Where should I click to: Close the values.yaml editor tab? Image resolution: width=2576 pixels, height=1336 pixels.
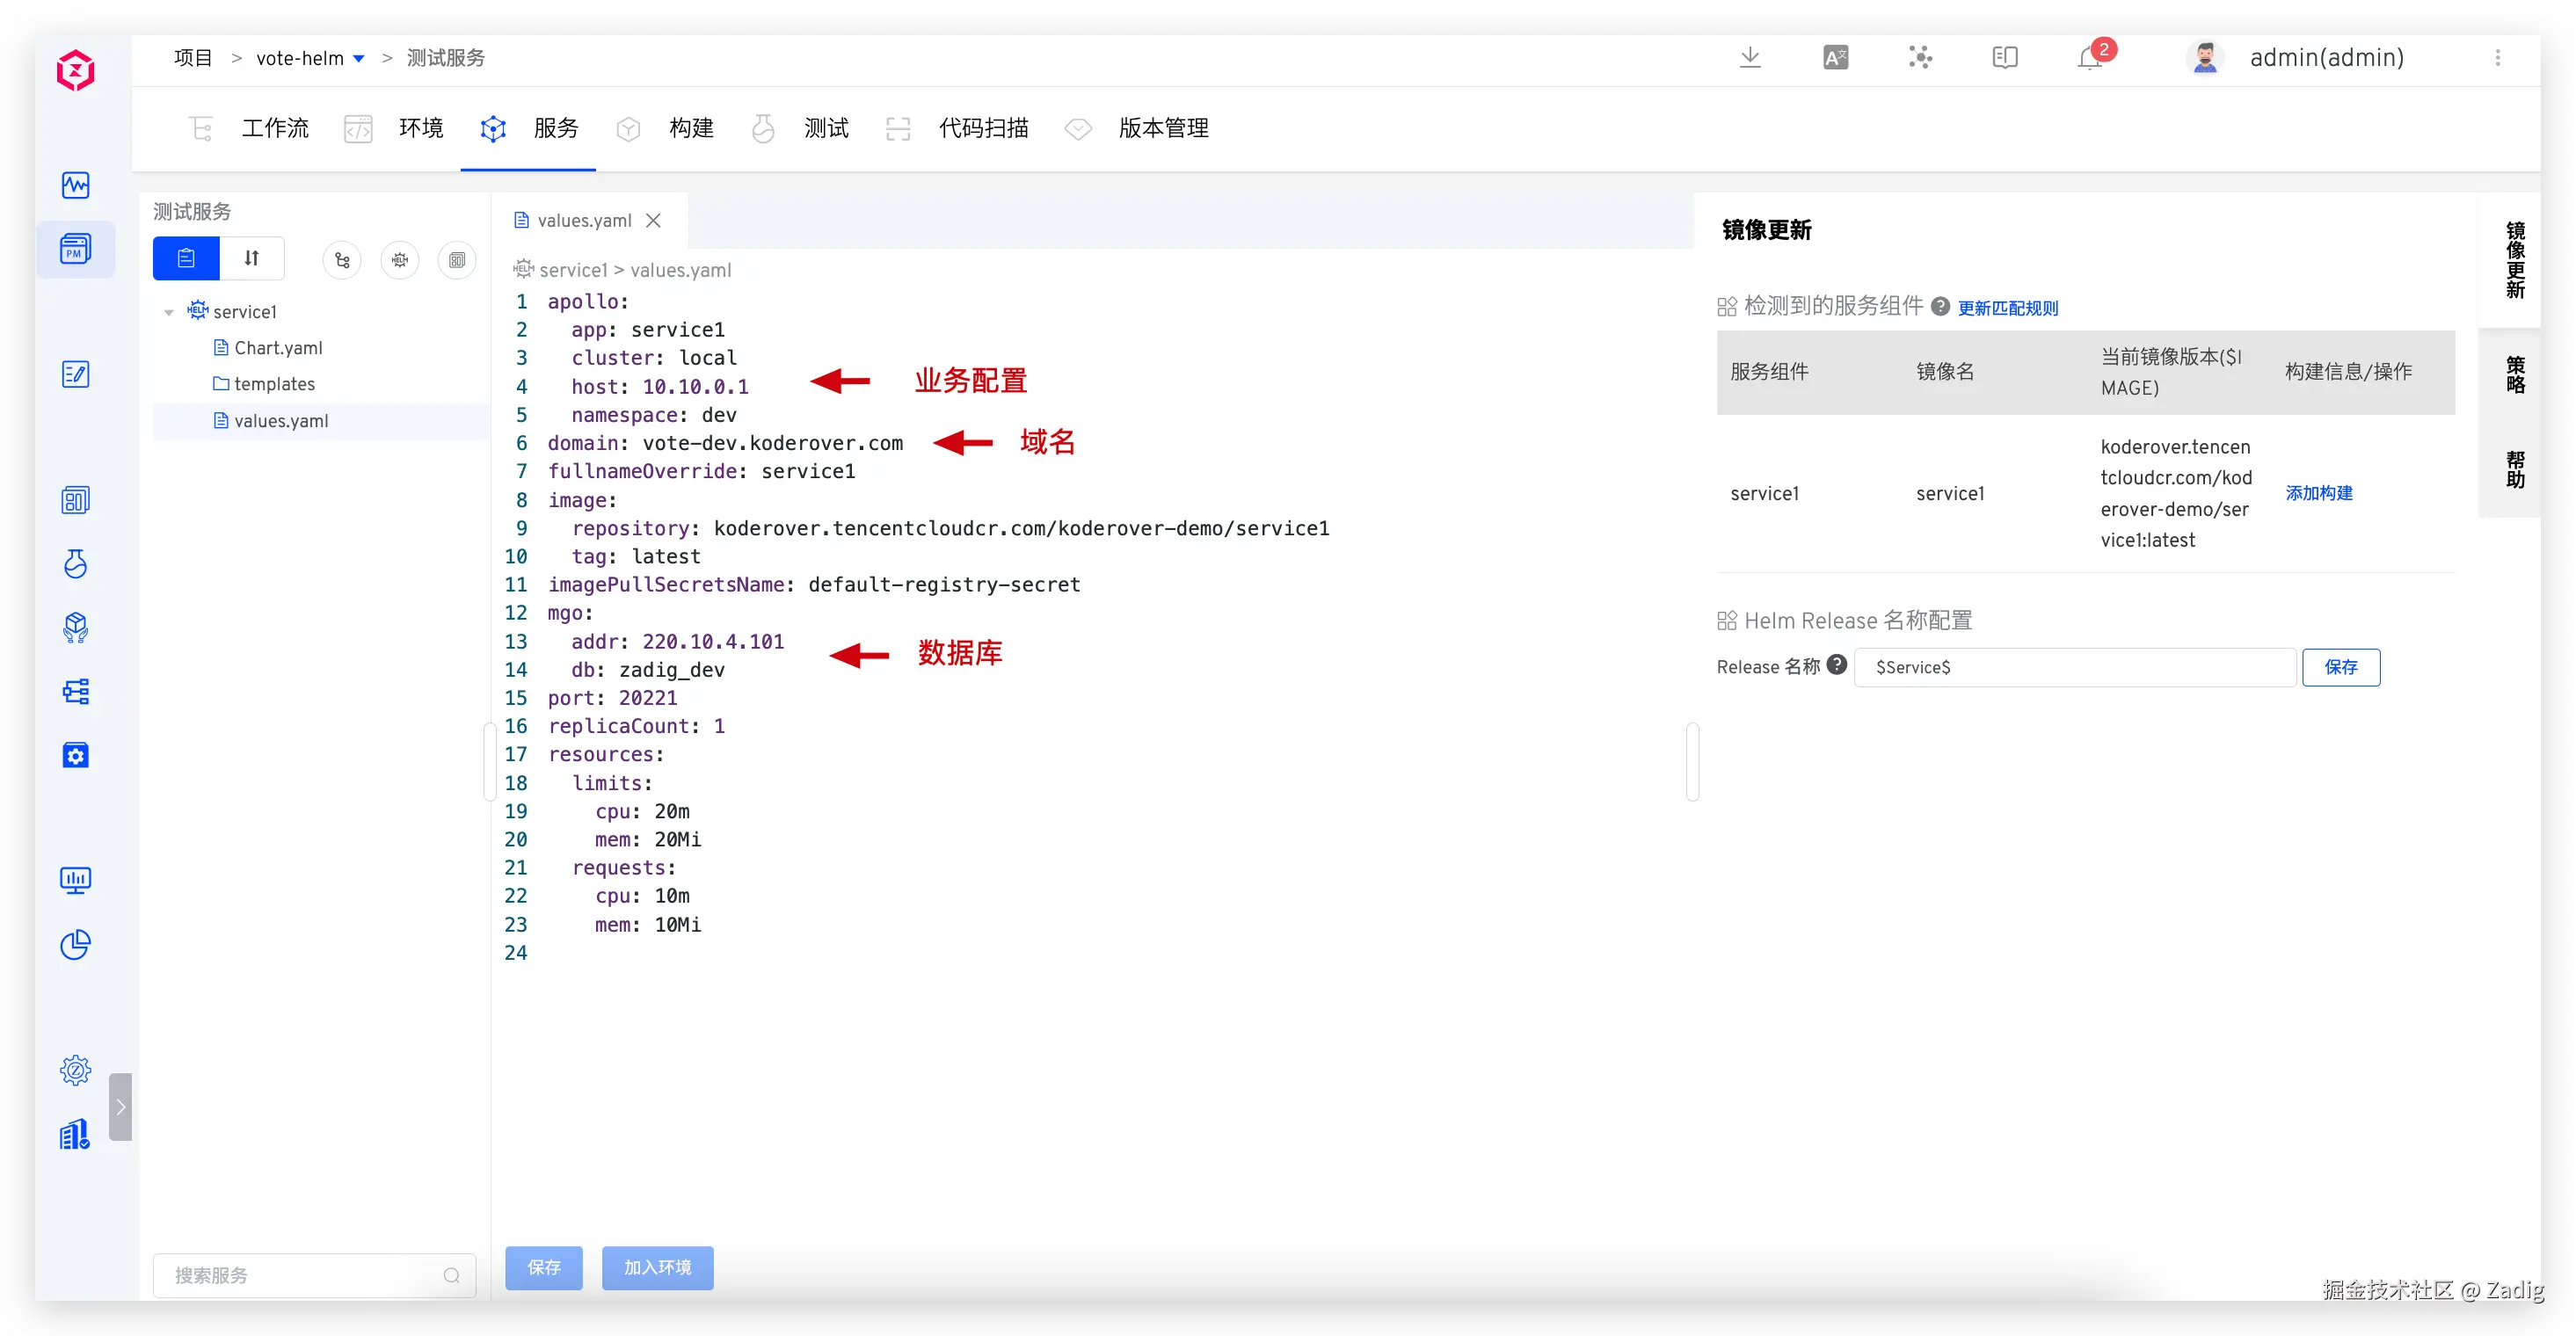(x=653, y=220)
